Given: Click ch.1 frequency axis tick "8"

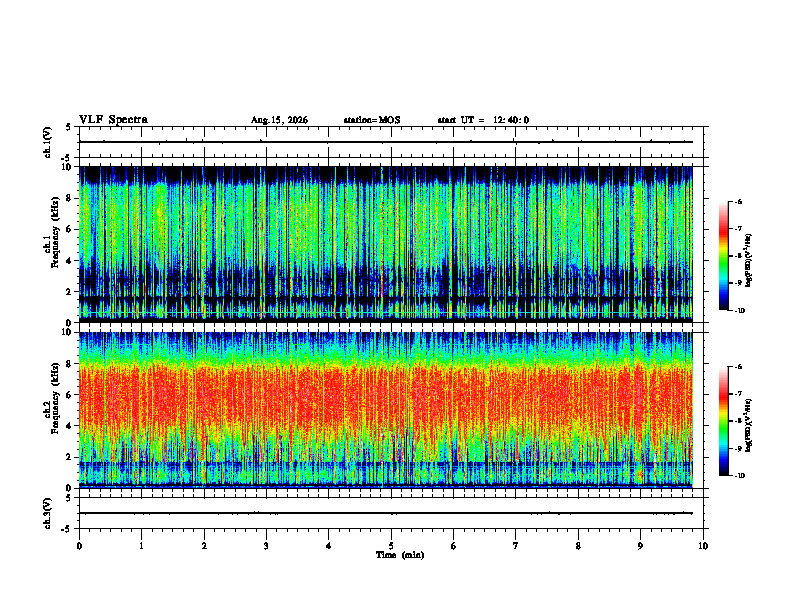Looking at the screenshot, I should (x=70, y=198).
